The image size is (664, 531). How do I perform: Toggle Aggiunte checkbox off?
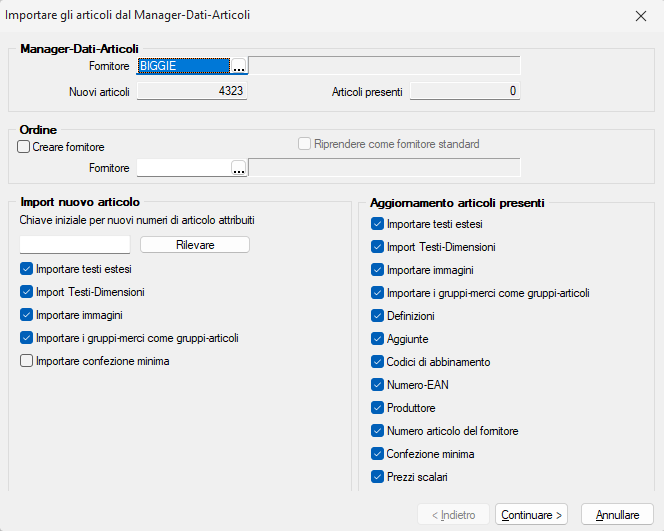(377, 339)
